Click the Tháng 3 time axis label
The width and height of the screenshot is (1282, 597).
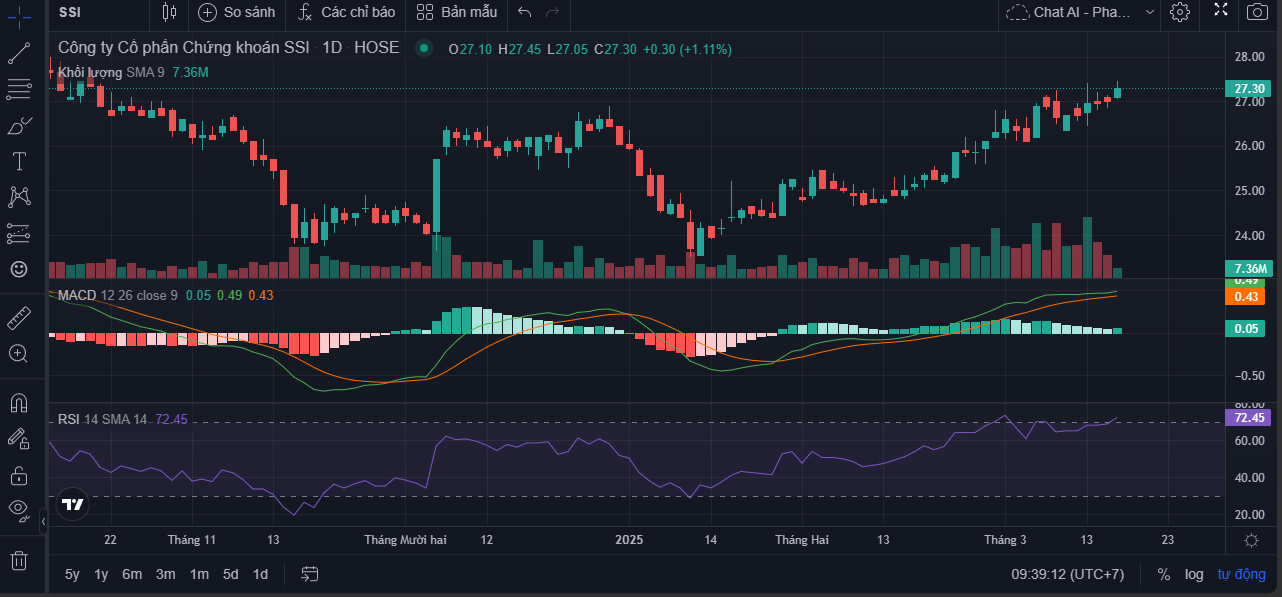tap(1005, 540)
